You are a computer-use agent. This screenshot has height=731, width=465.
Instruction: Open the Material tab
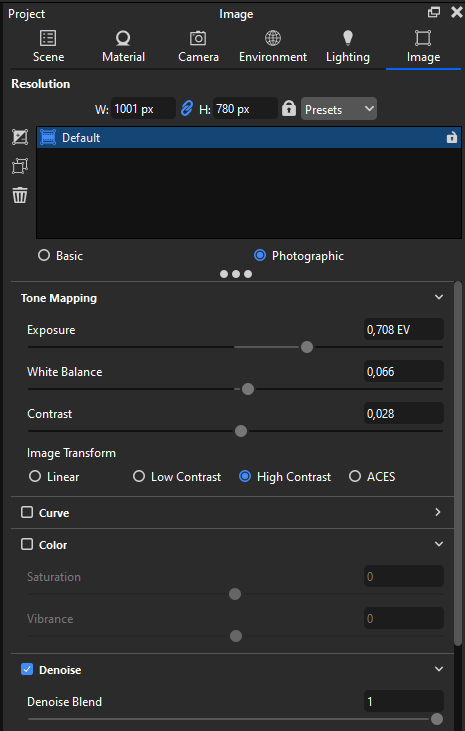click(123, 47)
